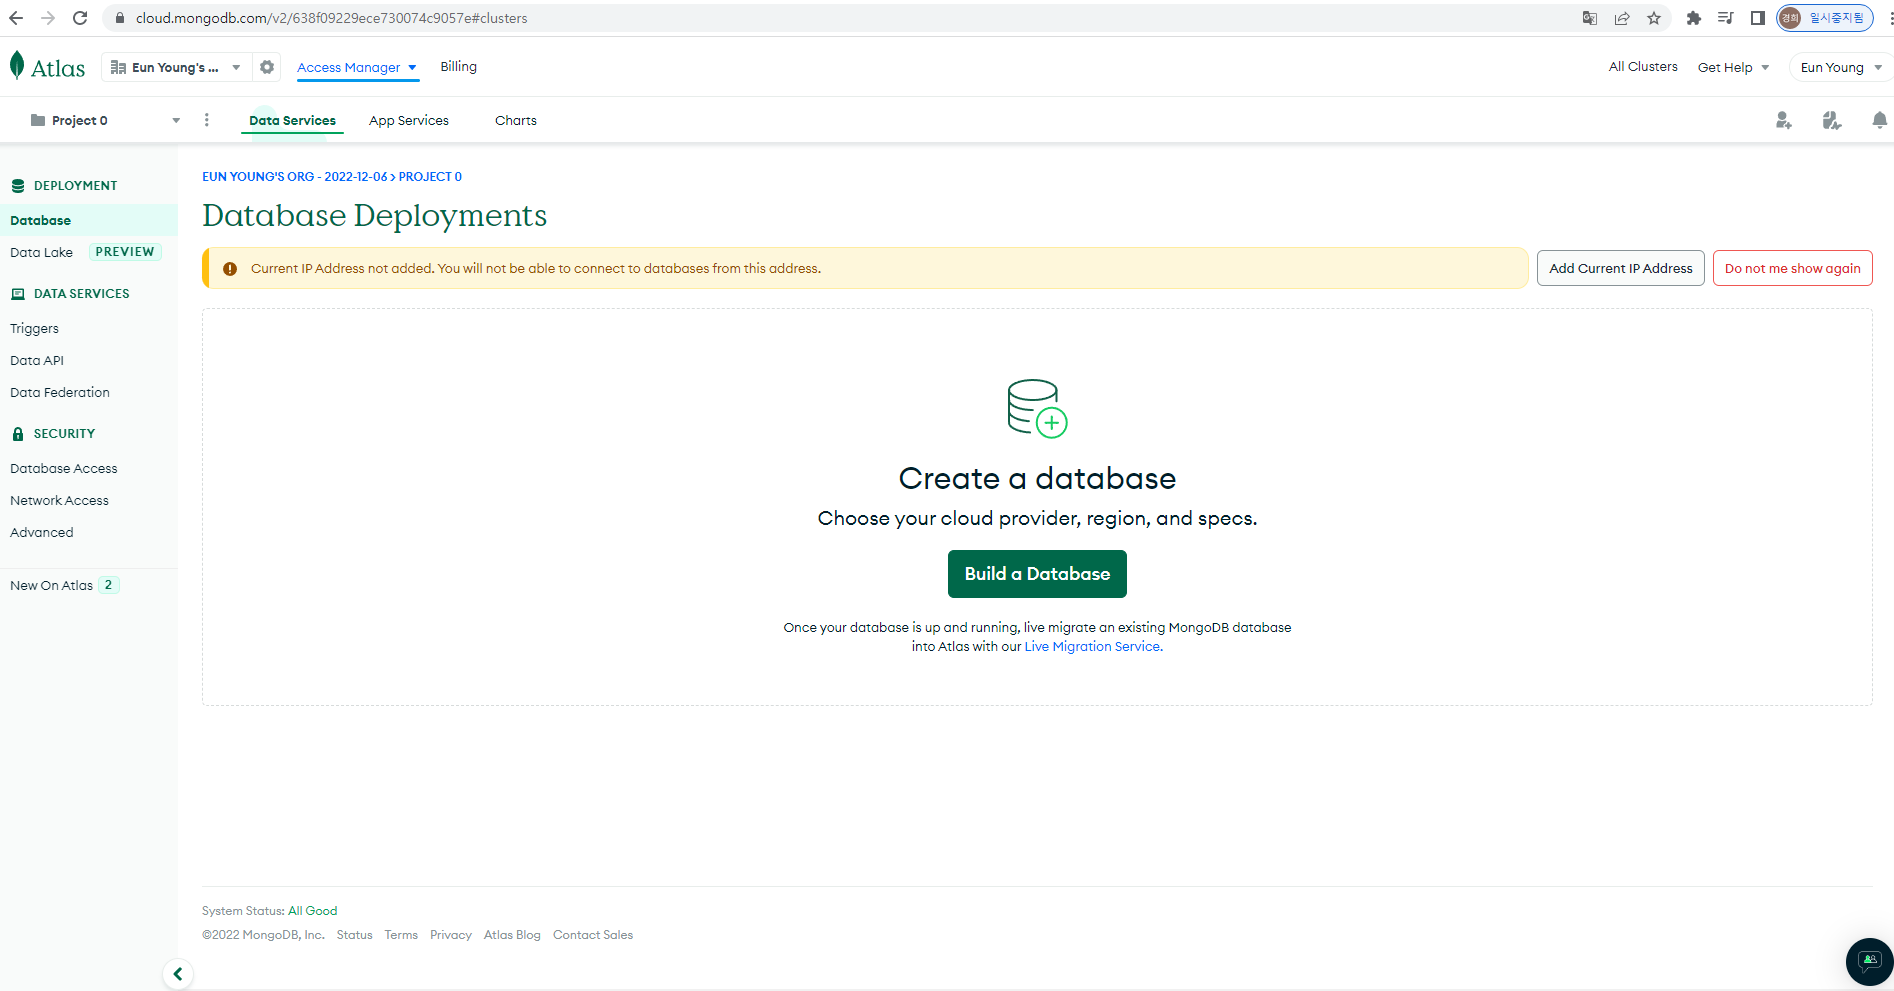The image size is (1894, 991).
Task: Open the Chrome profile avatar button
Action: (1824, 18)
